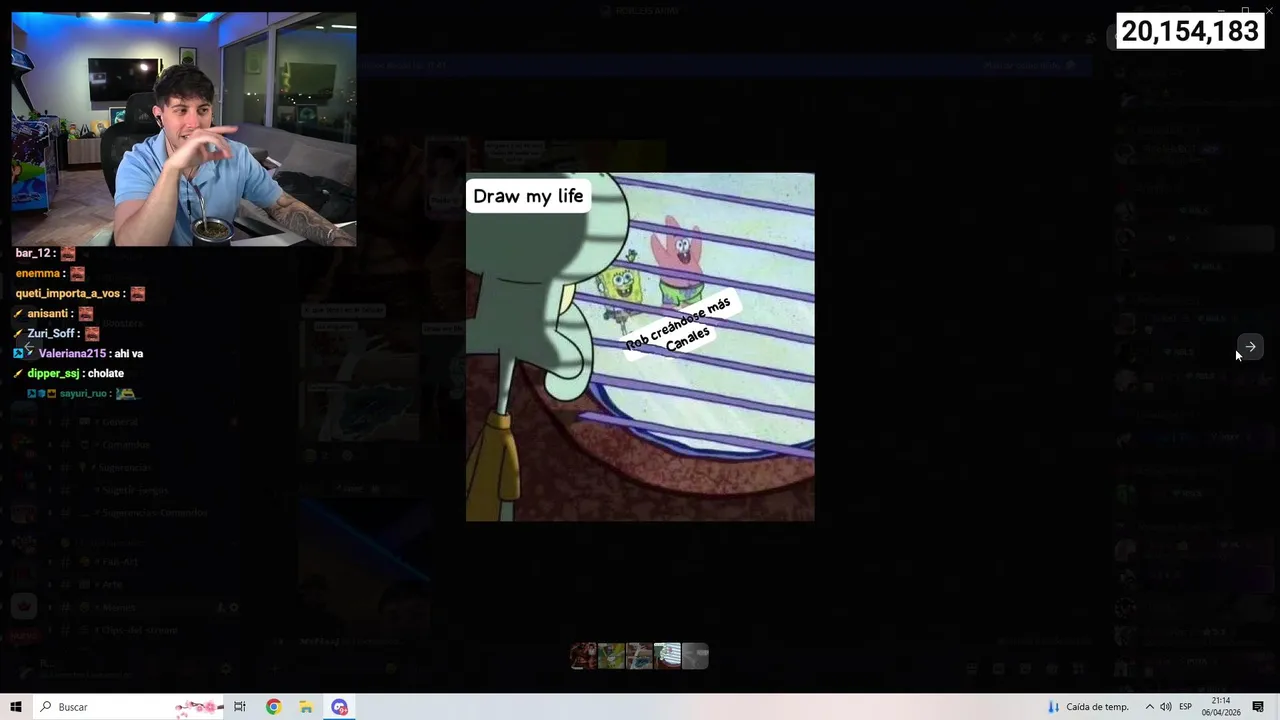The width and height of the screenshot is (1280, 720).
Task: Click chat username enemma
Action: (x=38, y=273)
